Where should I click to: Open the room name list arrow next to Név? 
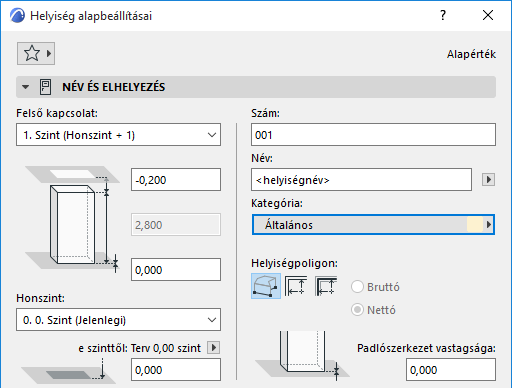pyautogui.click(x=488, y=180)
